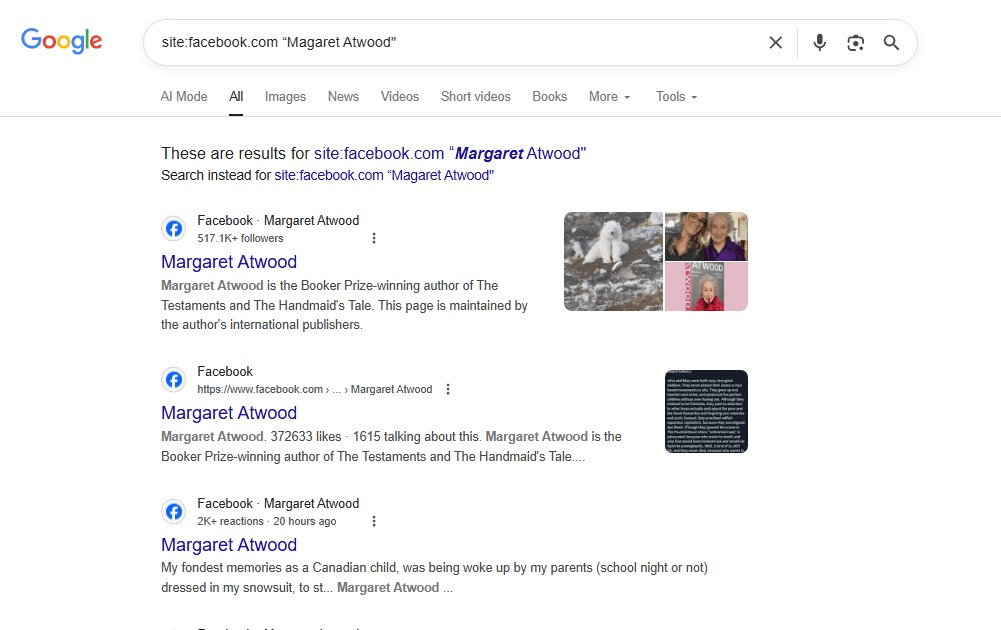Search instead for the original "Magaret Atwood" query
The width and height of the screenshot is (1001, 630).
point(384,176)
